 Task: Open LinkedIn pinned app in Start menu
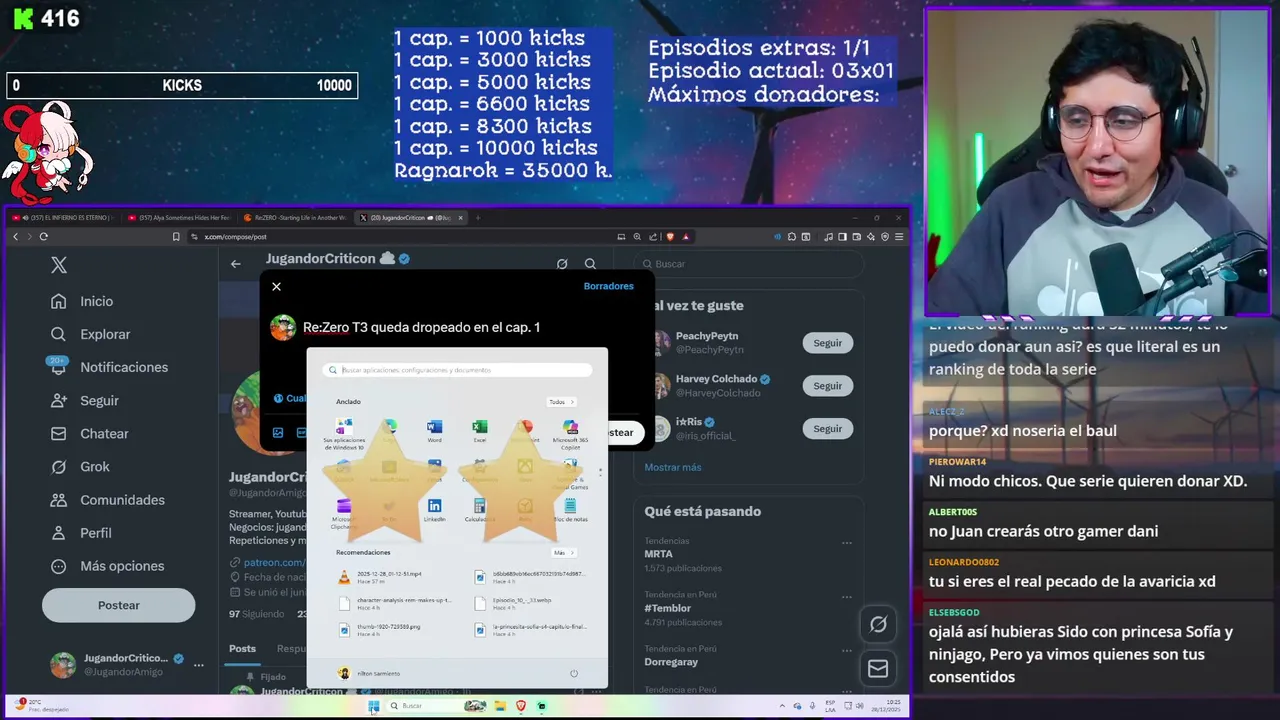[x=434, y=510]
